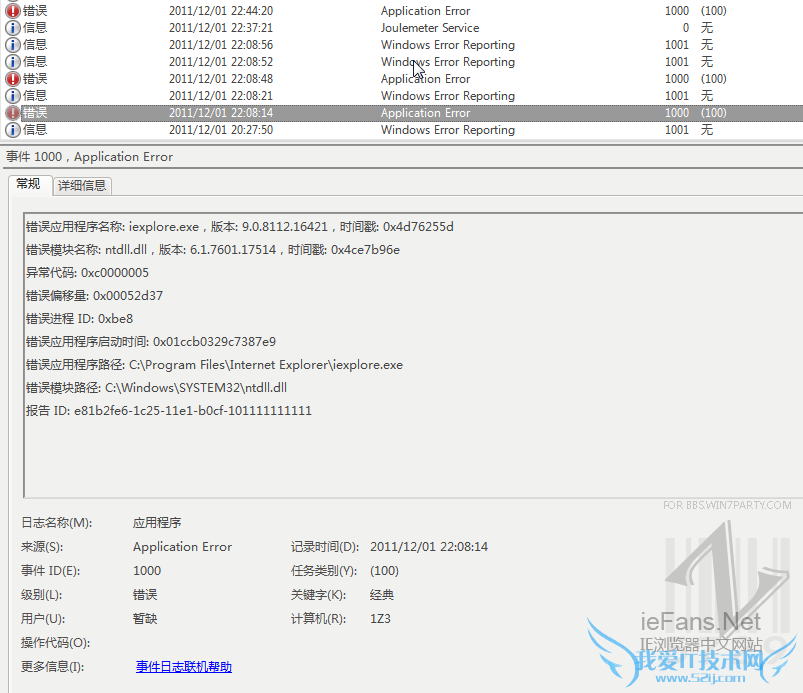This screenshot has width=803, height=693.
Task: Select timestamp 2011/12/01 22:37:21
Action: click(221, 28)
